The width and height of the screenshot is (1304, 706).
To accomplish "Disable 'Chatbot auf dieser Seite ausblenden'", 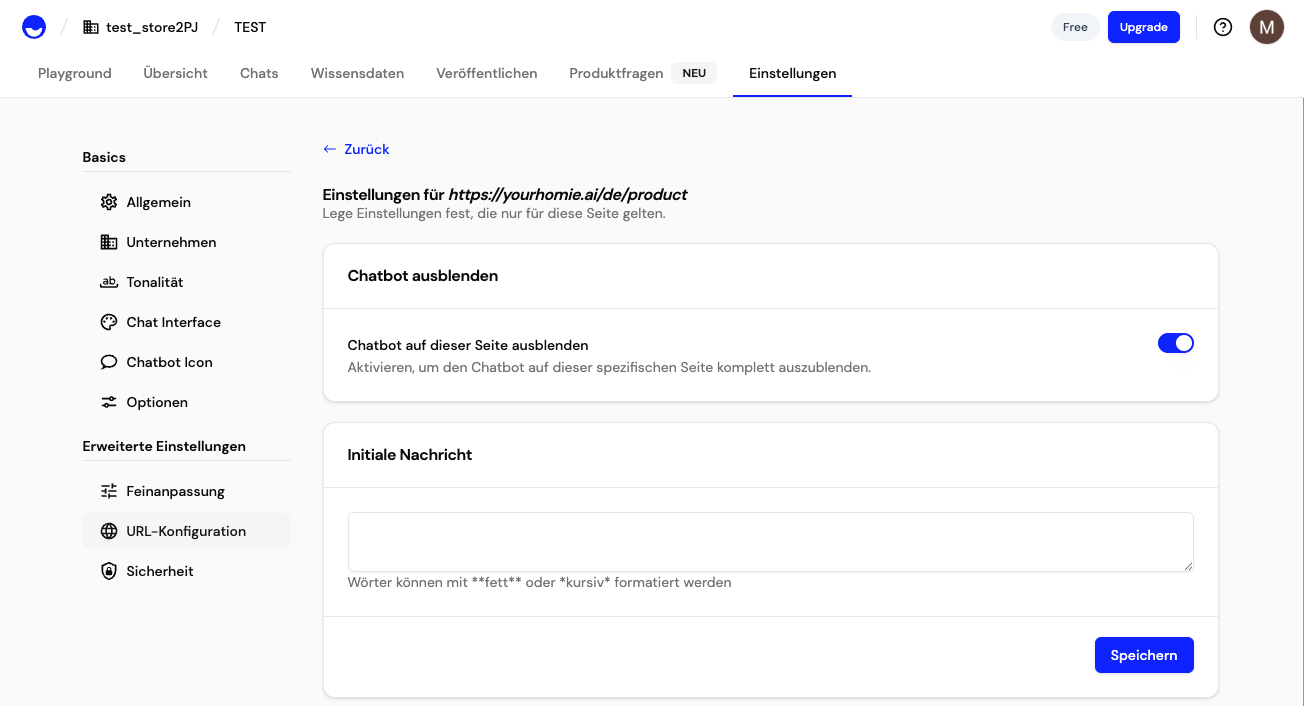I will point(1176,342).
